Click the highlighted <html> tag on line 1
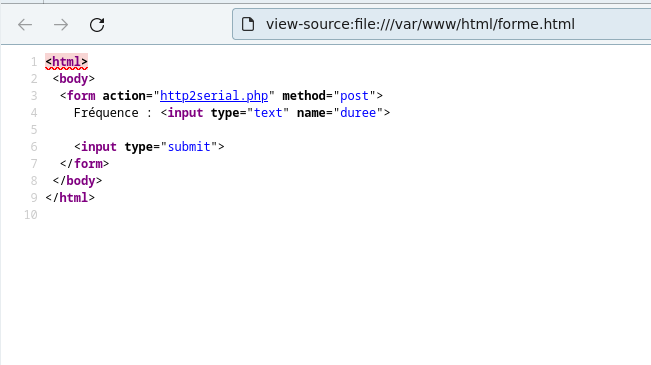Screen dimensions: 651x365 [x=66, y=62]
